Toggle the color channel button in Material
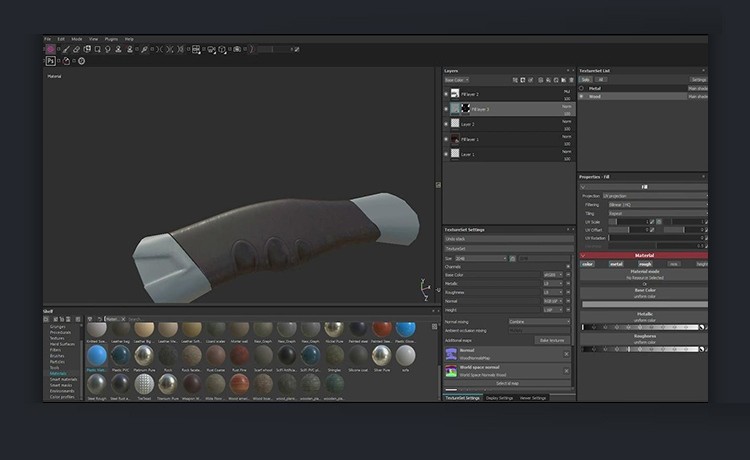Image resolution: width=750 pixels, height=460 pixels. pos(587,264)
